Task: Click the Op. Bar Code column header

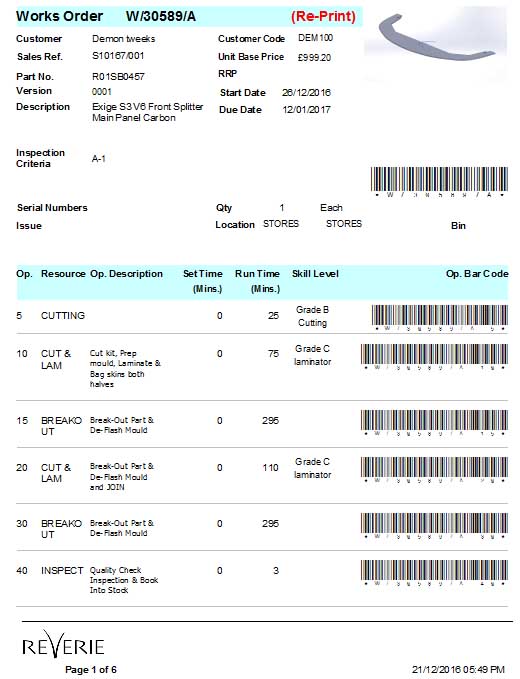Action: point(477,274)
